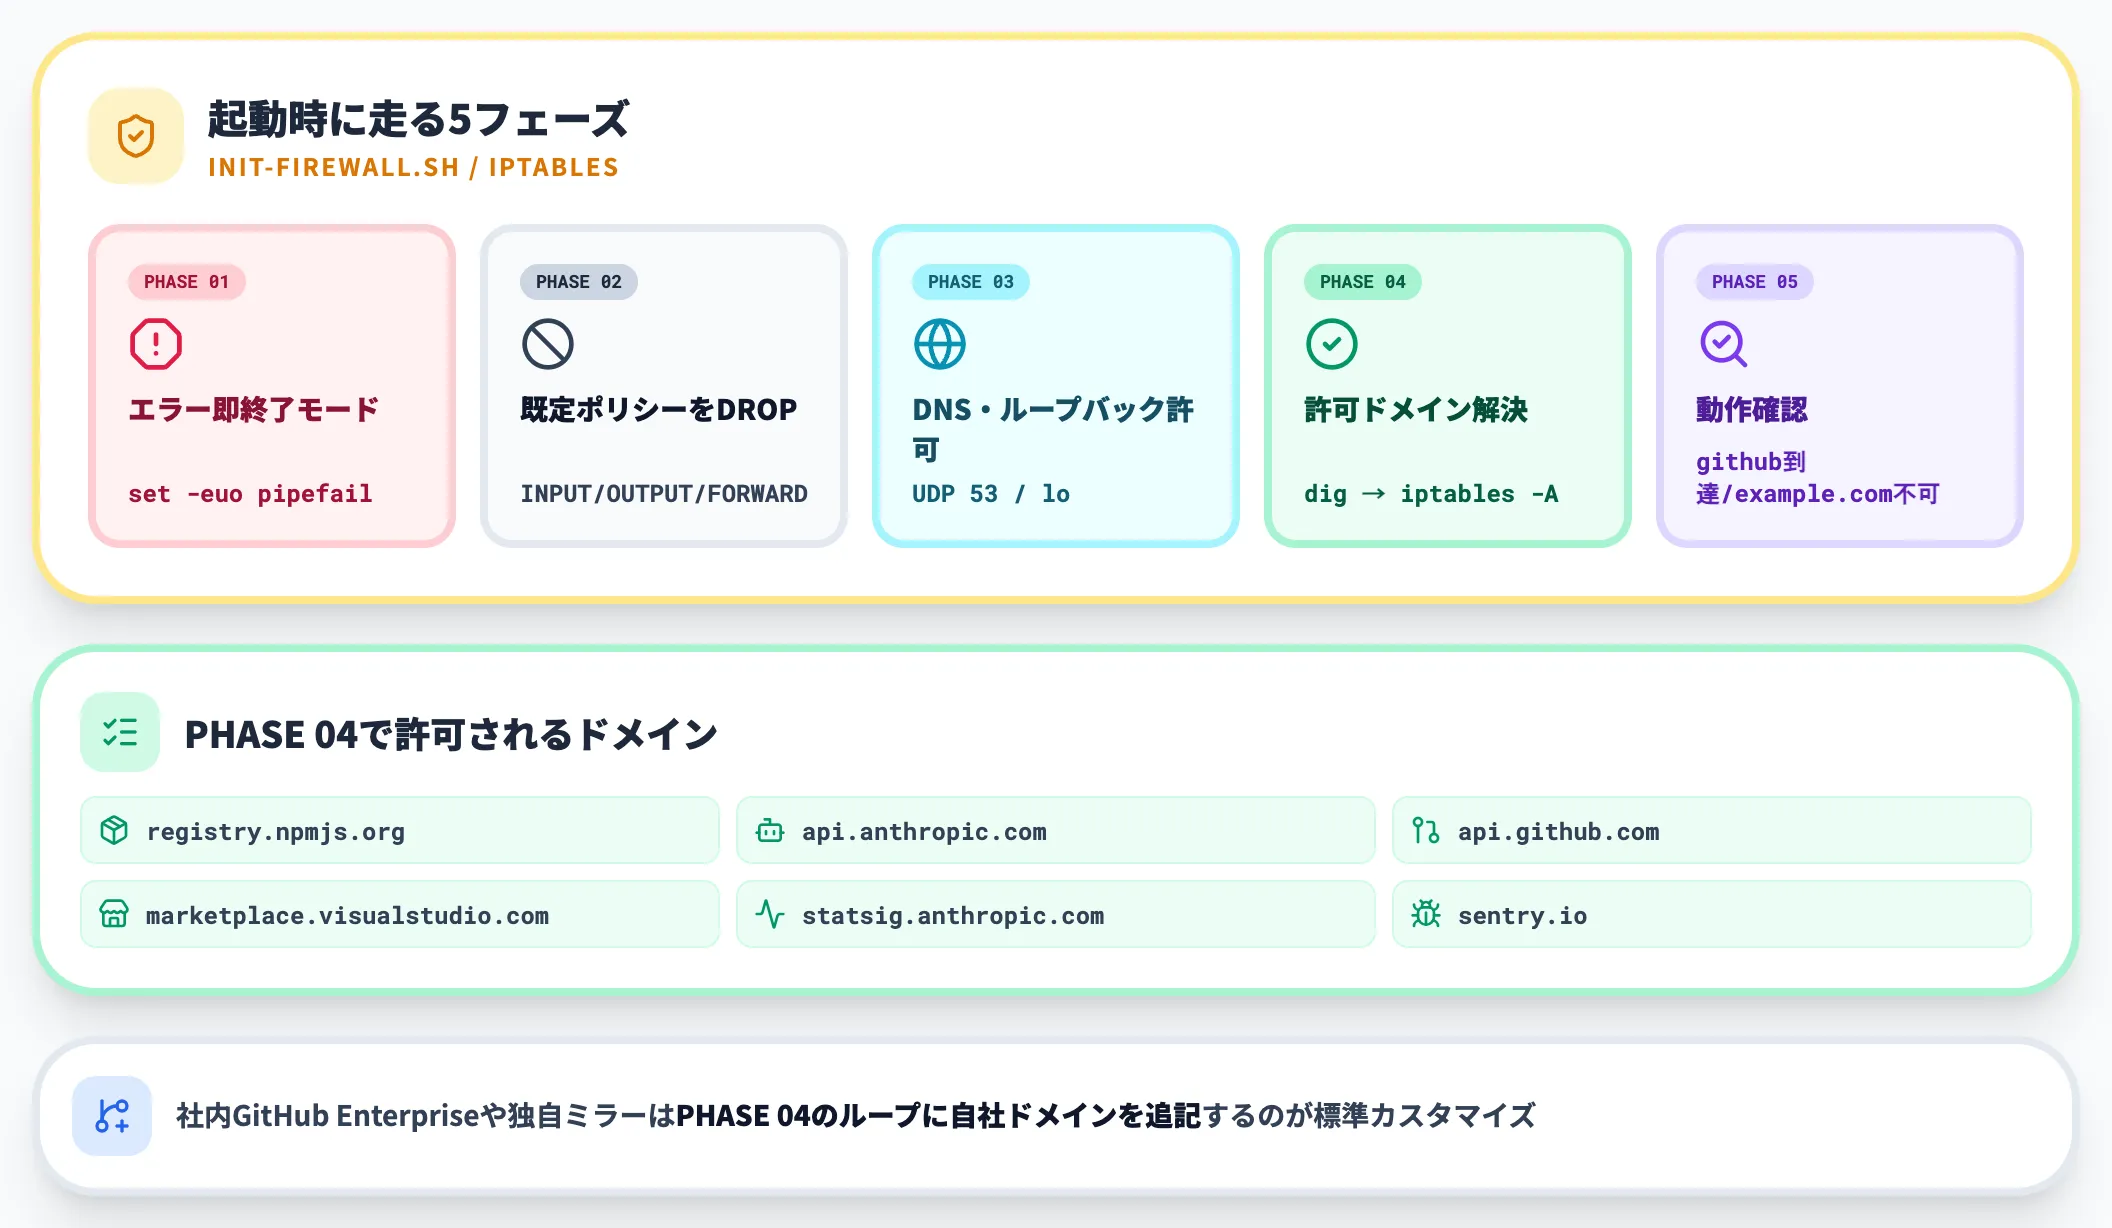Click the activity pulse icon beside statsig.anthropic.com

coord(770,914)
